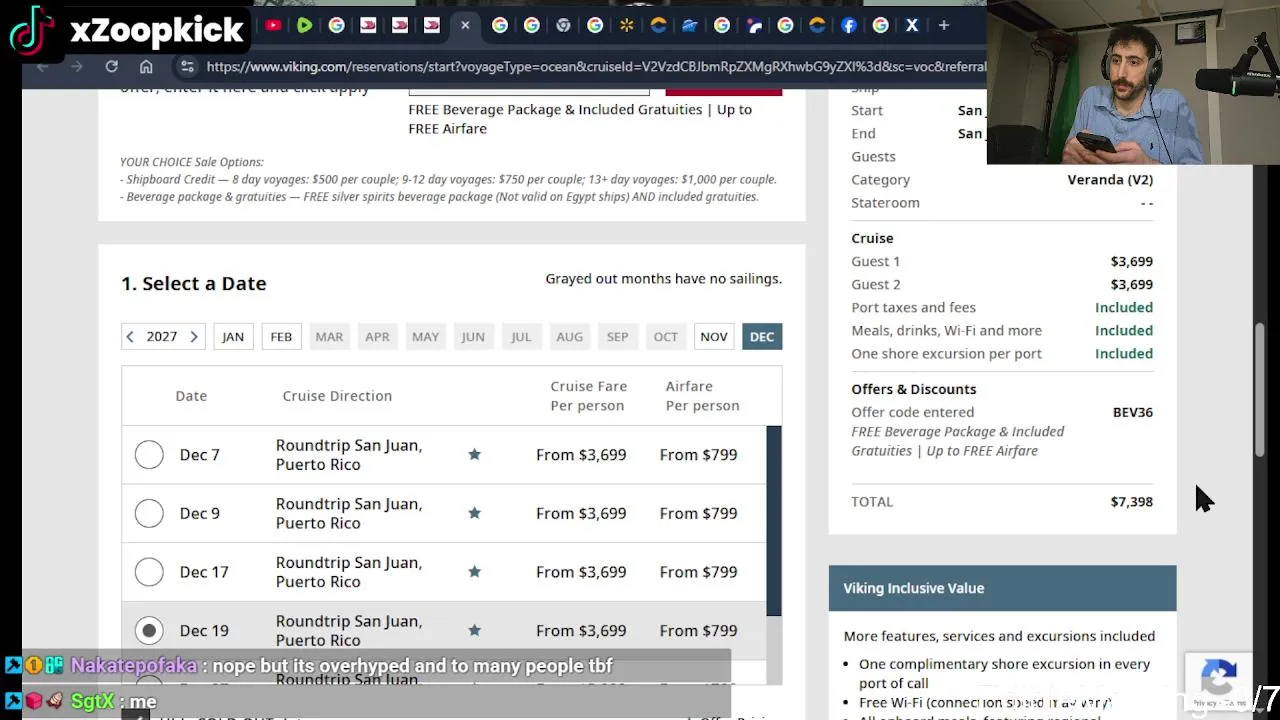This screenshot has height=720, width=1280.
Task: Open the X (Twitter) tab
Action: (x=912, y=25)
